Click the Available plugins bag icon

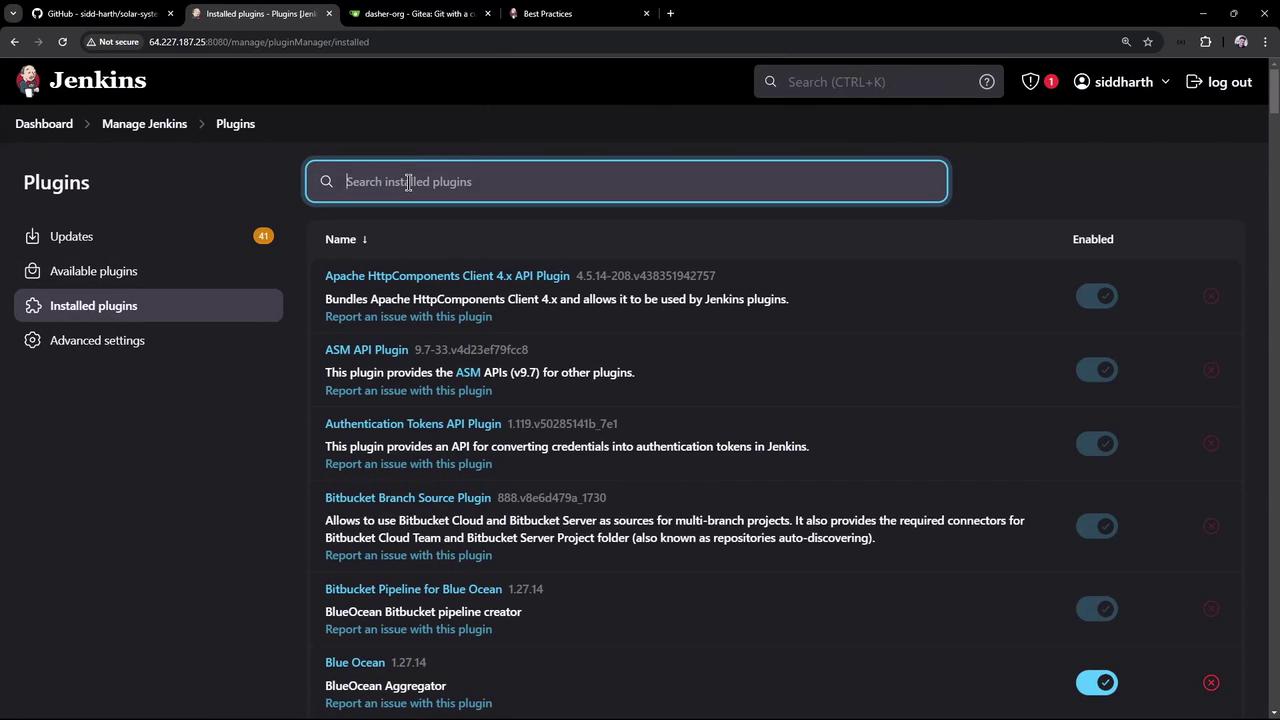tap(33, 271)
